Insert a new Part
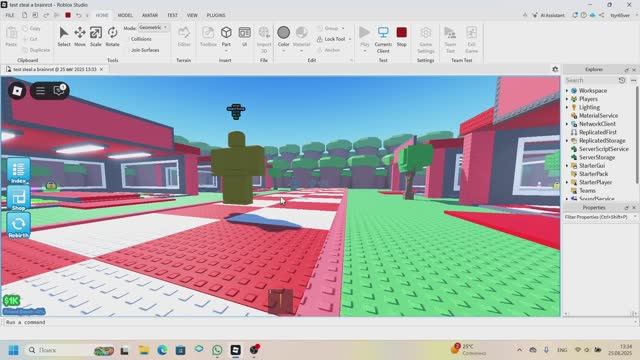The width and height of the screenshot is (640, 360). click(x=226, y=36)
